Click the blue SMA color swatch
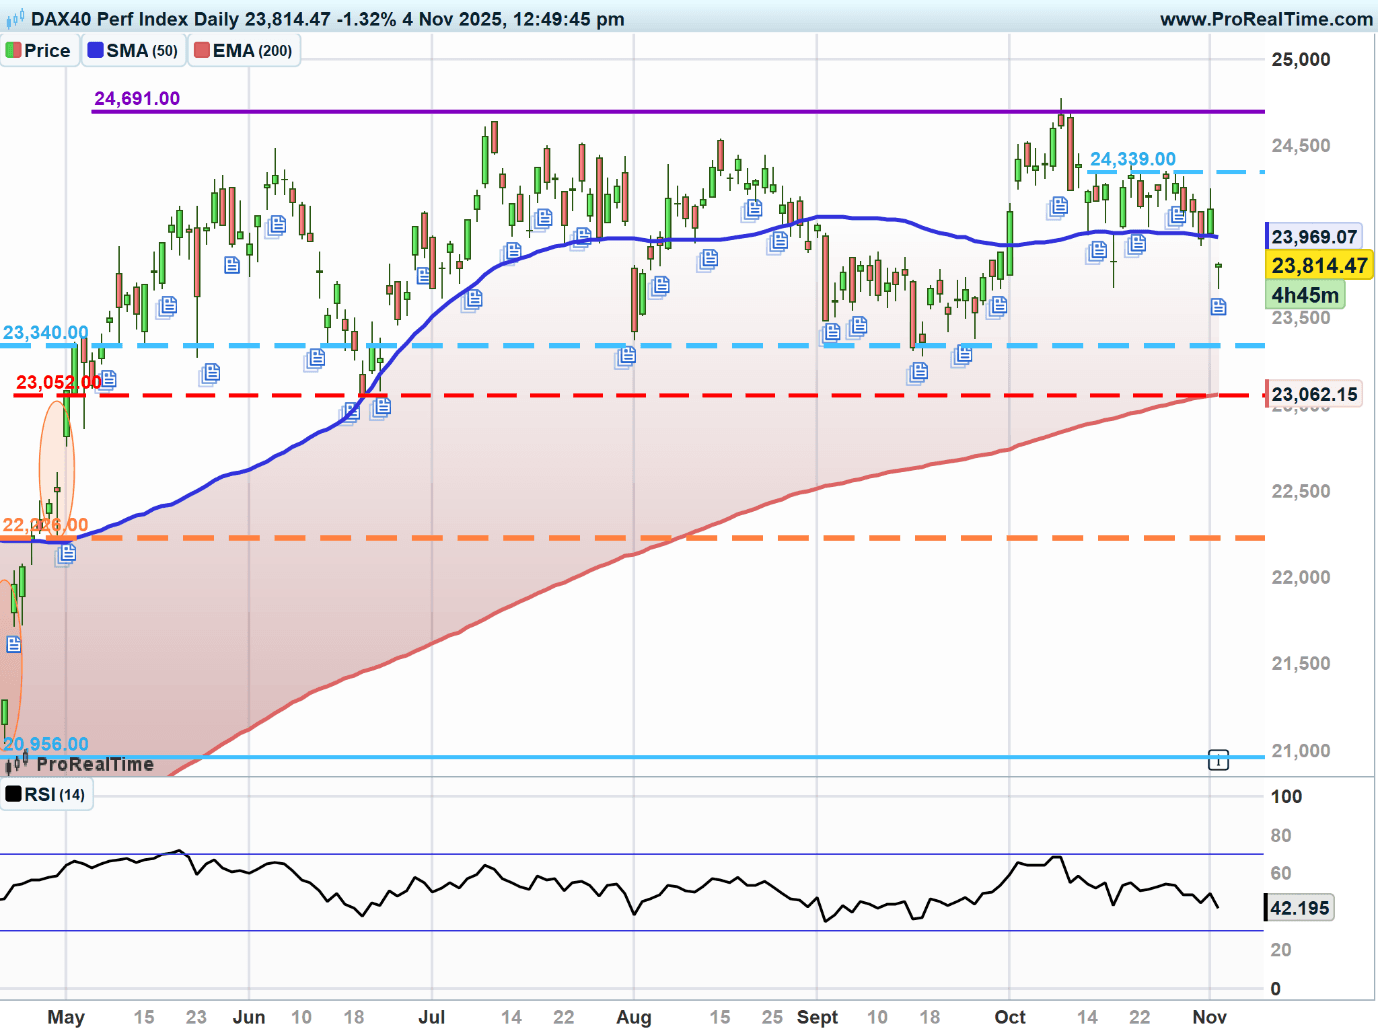Image resolution: width=1378 pixels, height=1033 pixels. click(95, 50)
